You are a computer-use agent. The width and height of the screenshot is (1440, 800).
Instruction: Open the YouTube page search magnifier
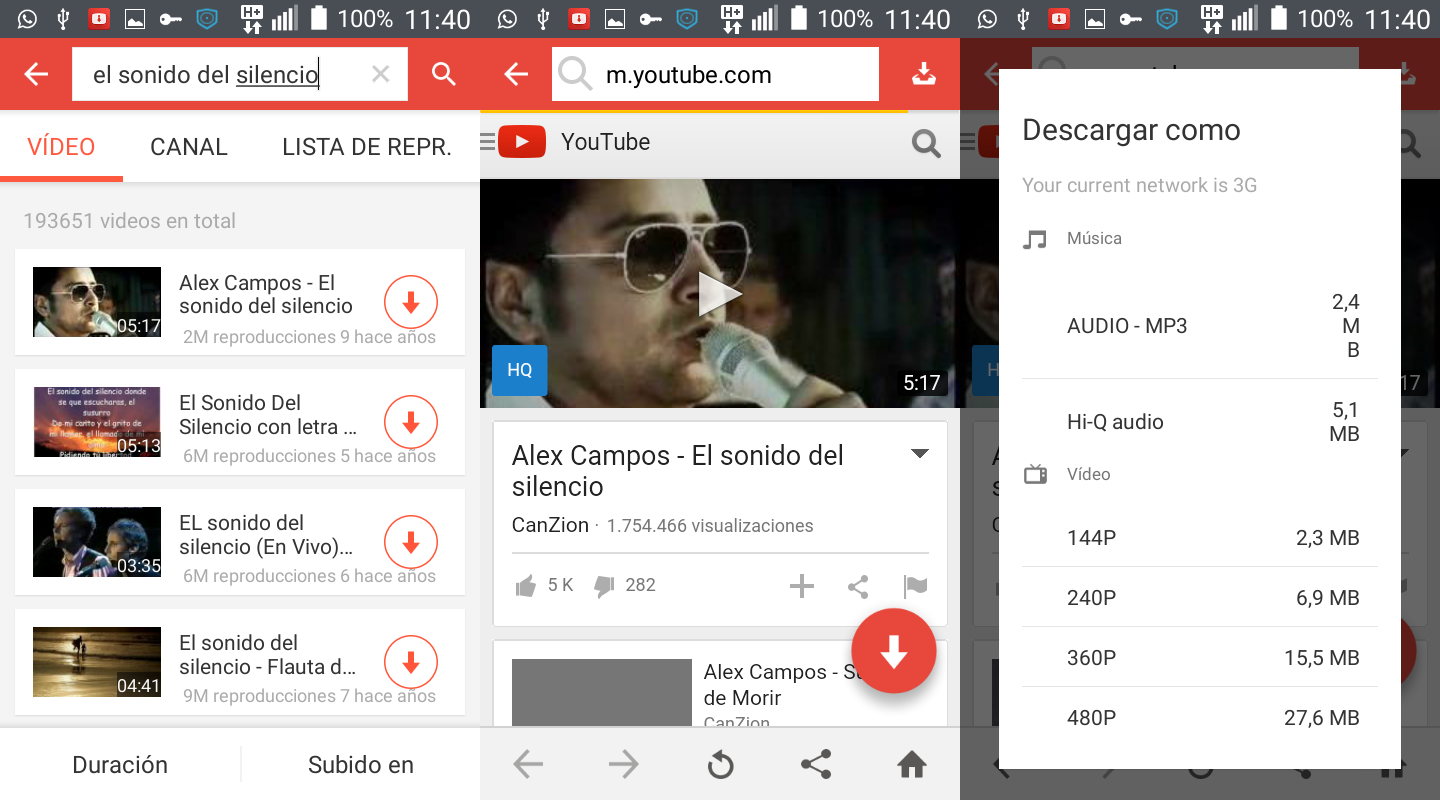(926, 144)
